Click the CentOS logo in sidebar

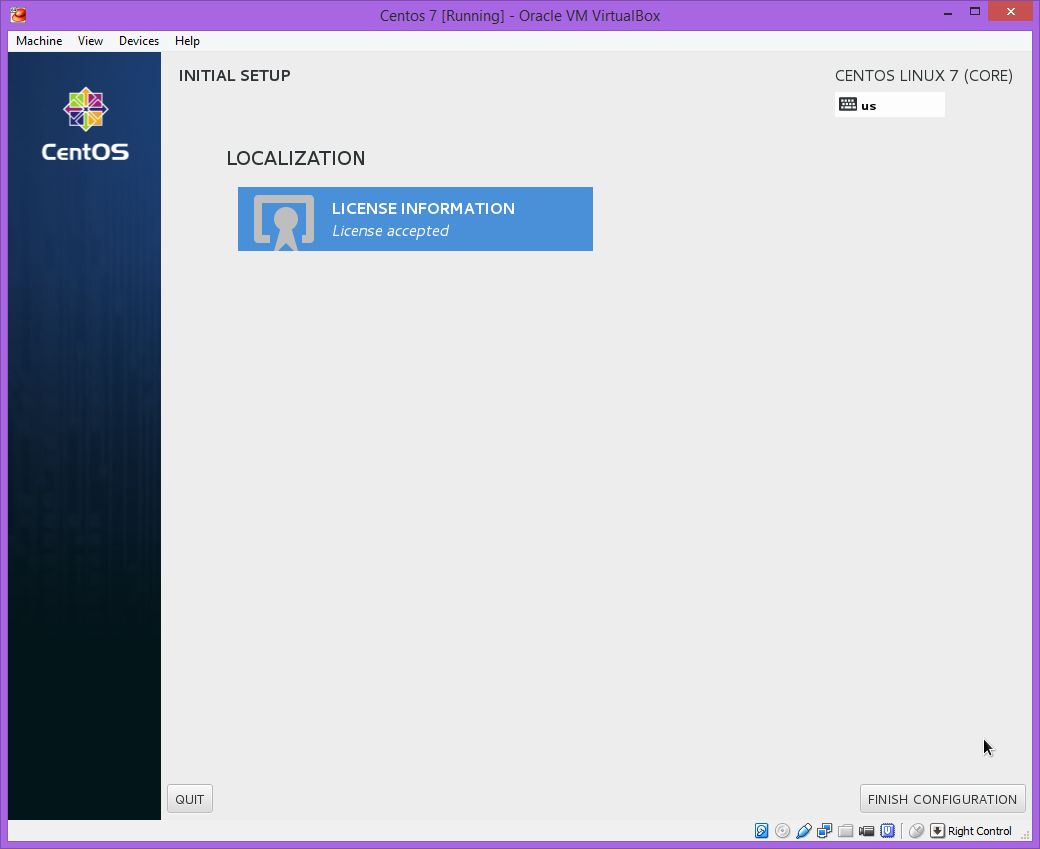85,124
